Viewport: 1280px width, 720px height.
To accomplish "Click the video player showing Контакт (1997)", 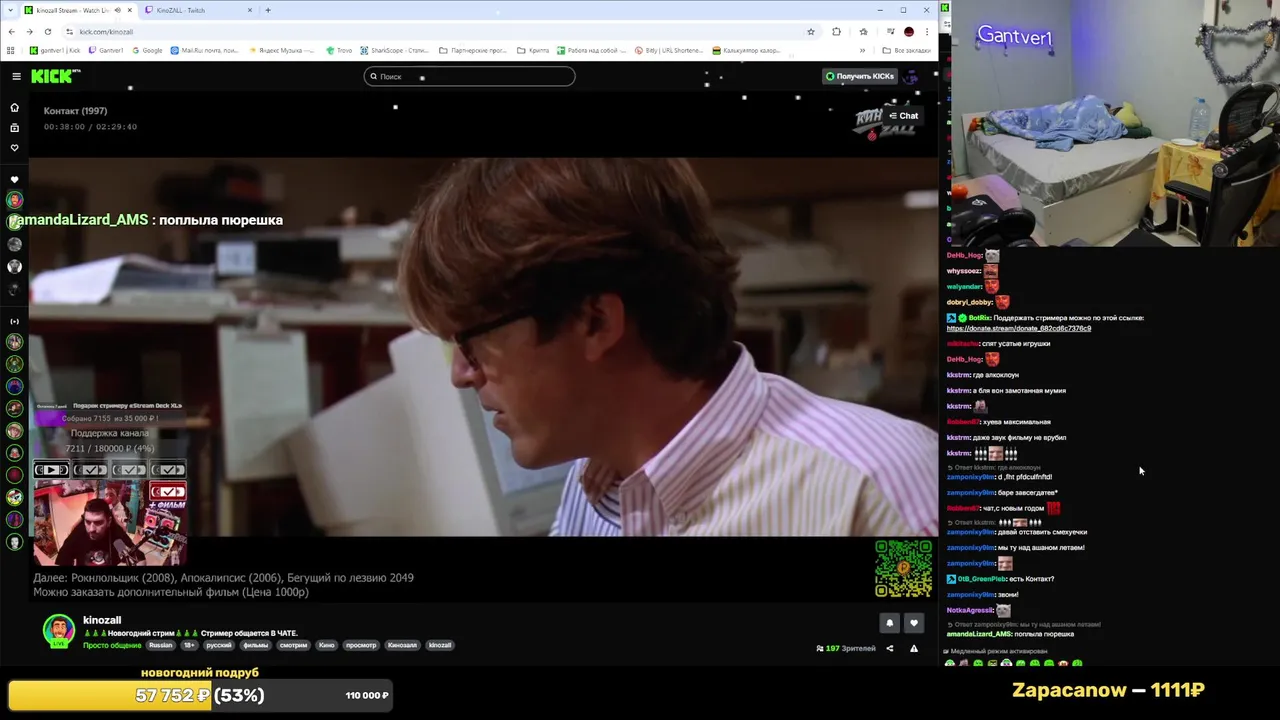I will 483,346.
